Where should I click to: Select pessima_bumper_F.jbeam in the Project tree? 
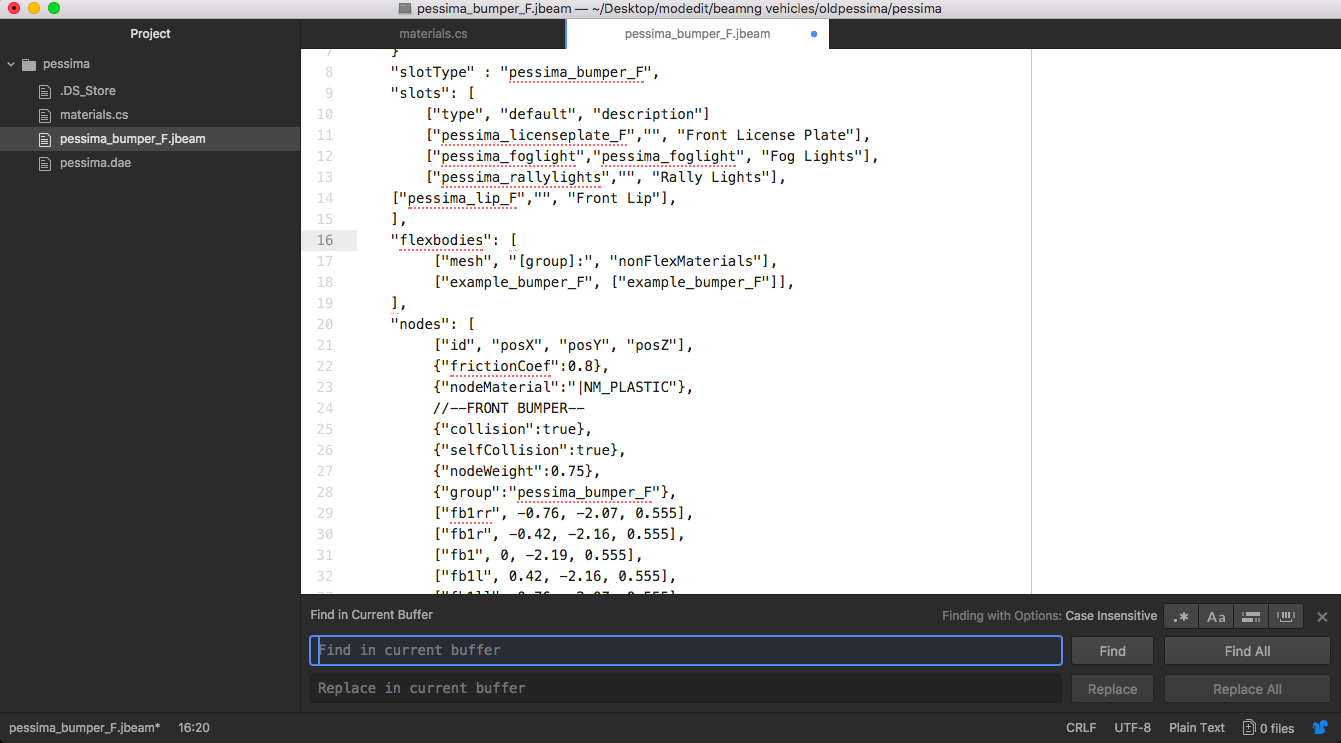(150, 139)
